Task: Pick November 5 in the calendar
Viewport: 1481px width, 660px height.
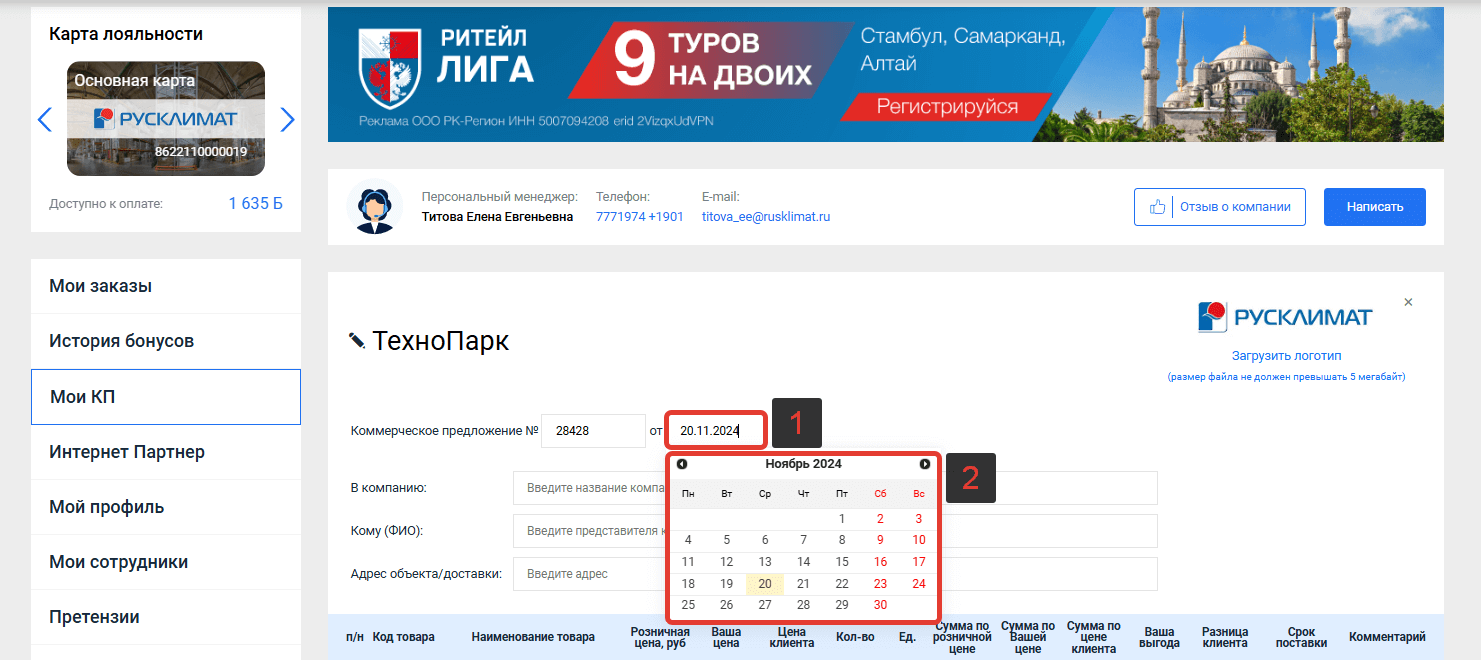Action: pyautogui.click(x=727, y=540)
